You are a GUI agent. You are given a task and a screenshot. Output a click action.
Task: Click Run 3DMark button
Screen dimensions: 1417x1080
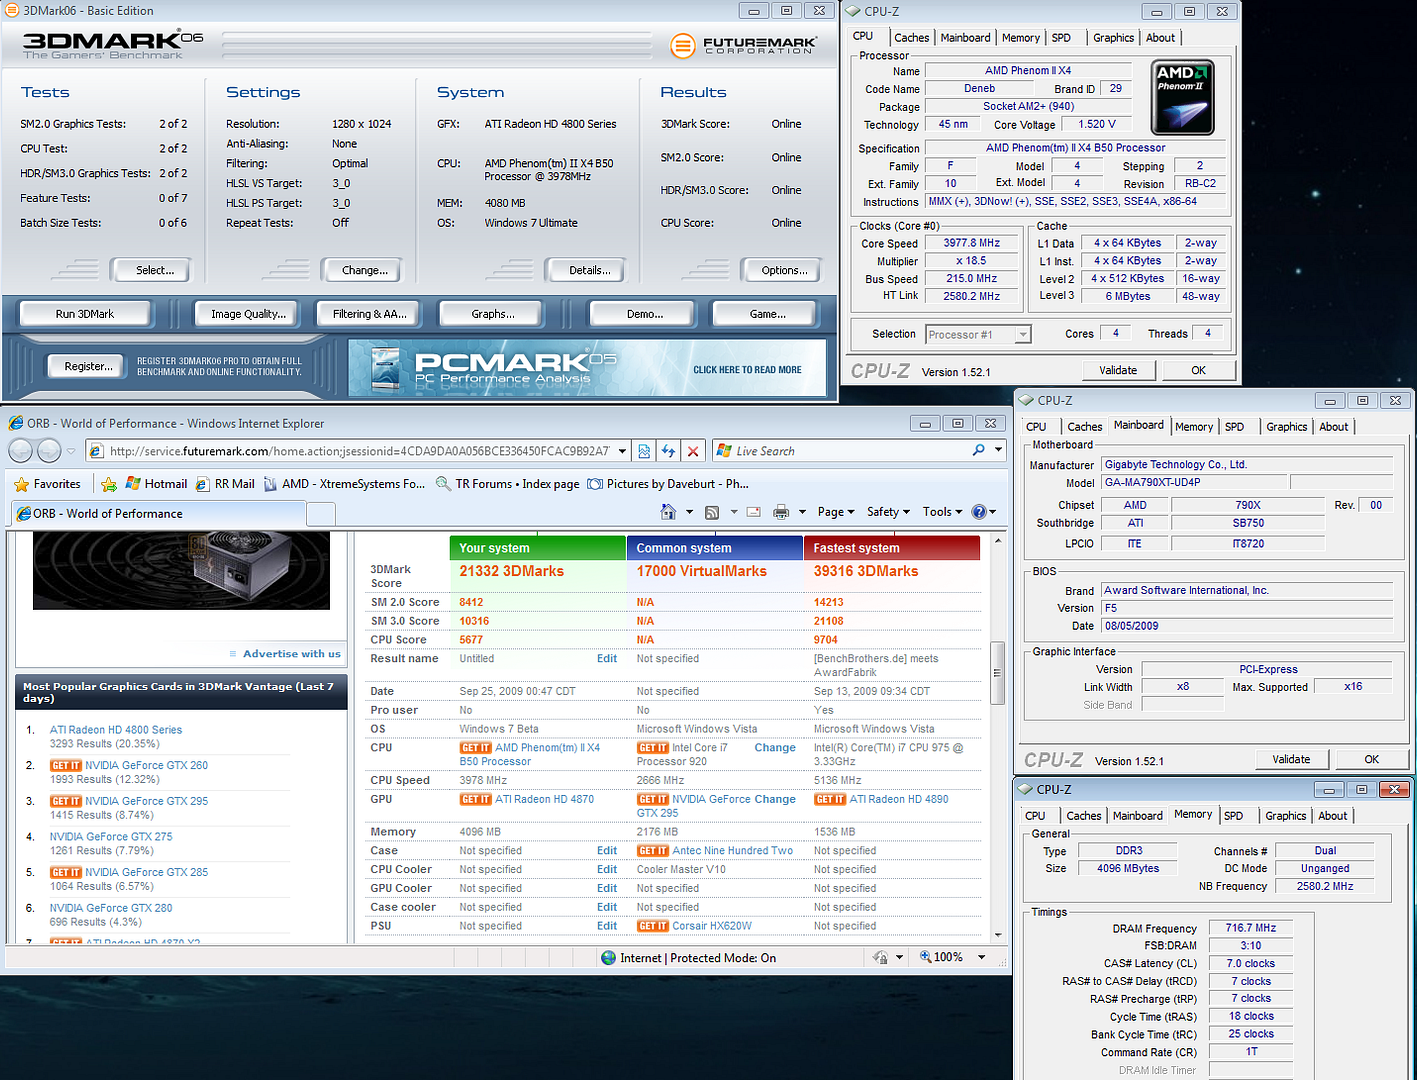[x=85, y=314]
